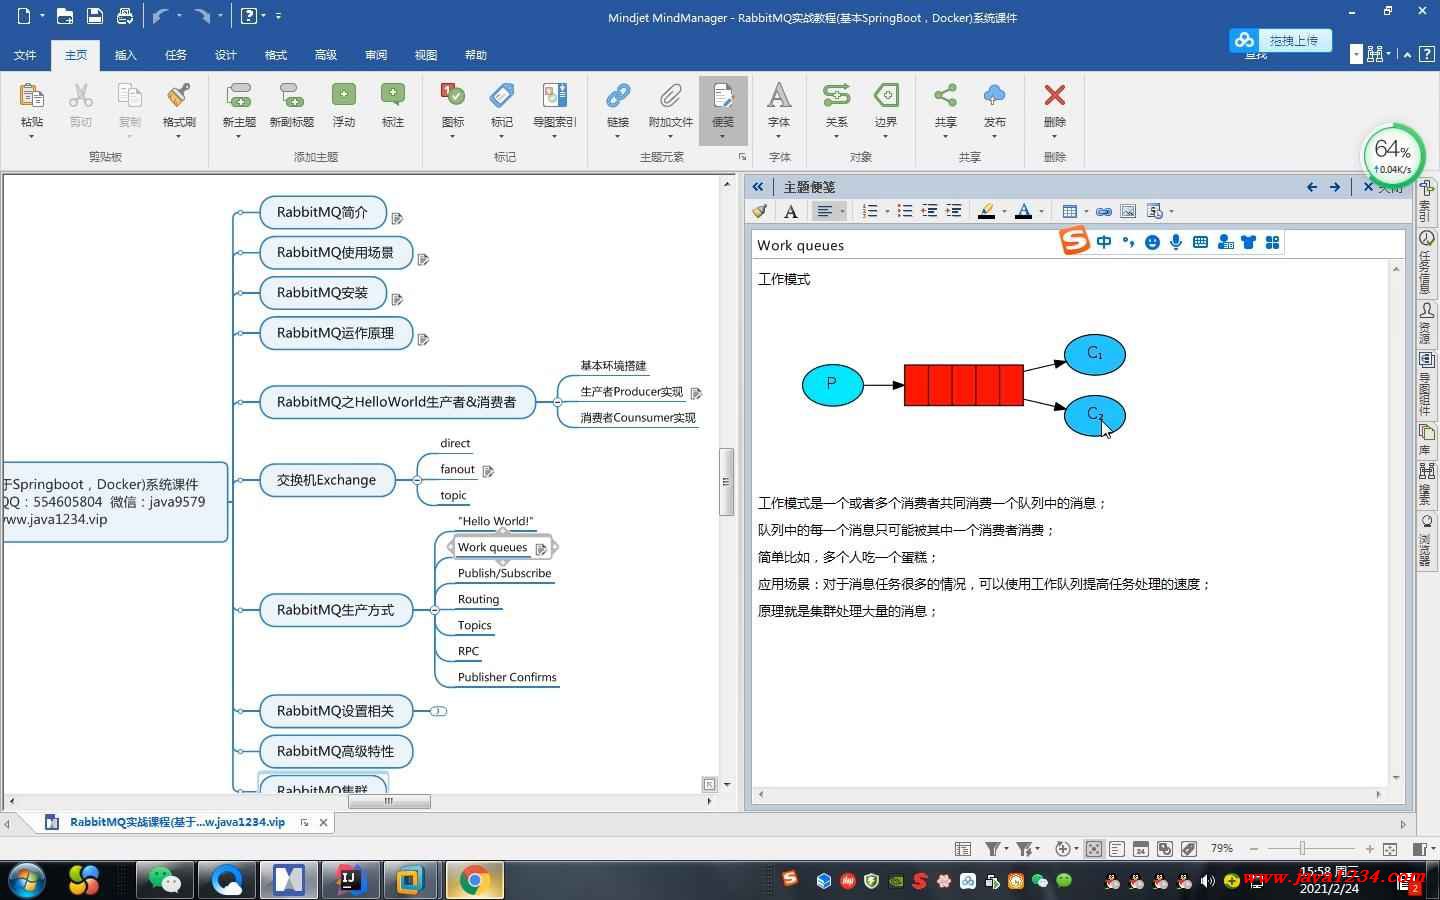Click the fit map button in status bar

click(1389, 848)
